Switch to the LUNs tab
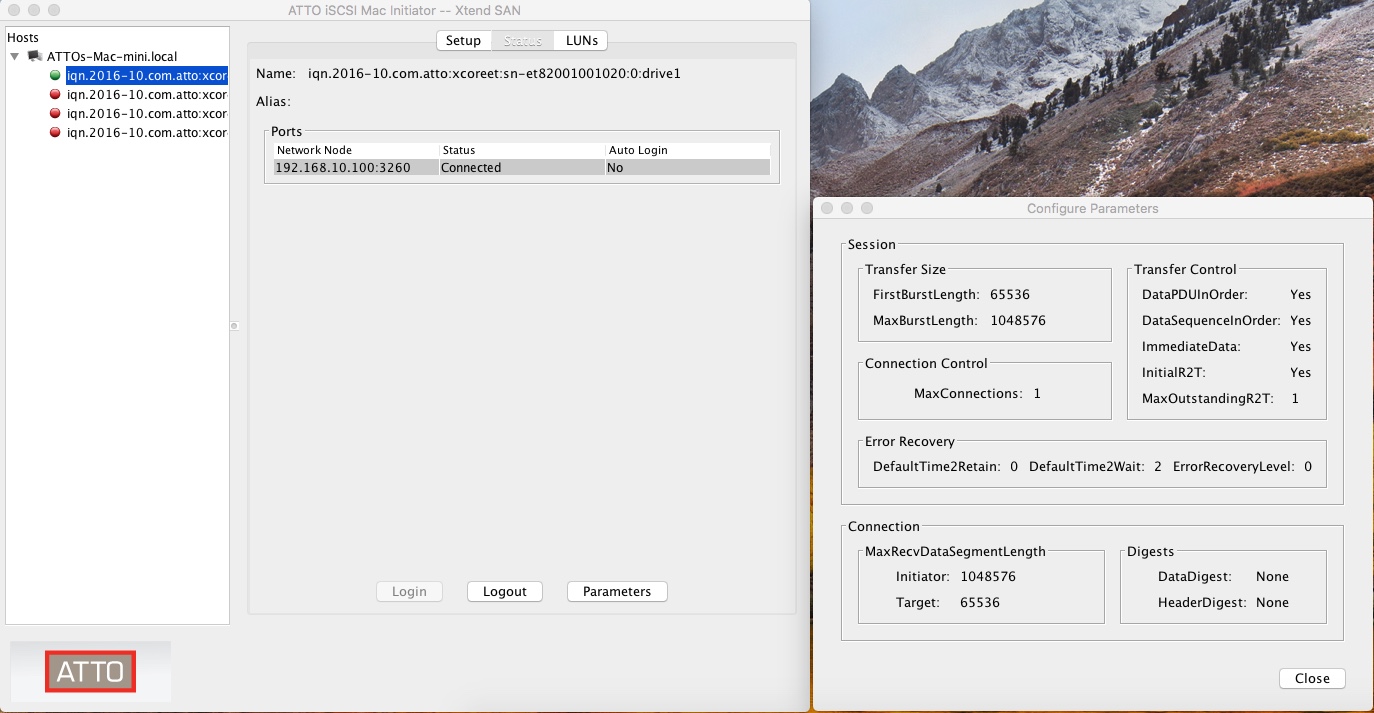This screenshot has height=713, width=1374. point(581,41)
